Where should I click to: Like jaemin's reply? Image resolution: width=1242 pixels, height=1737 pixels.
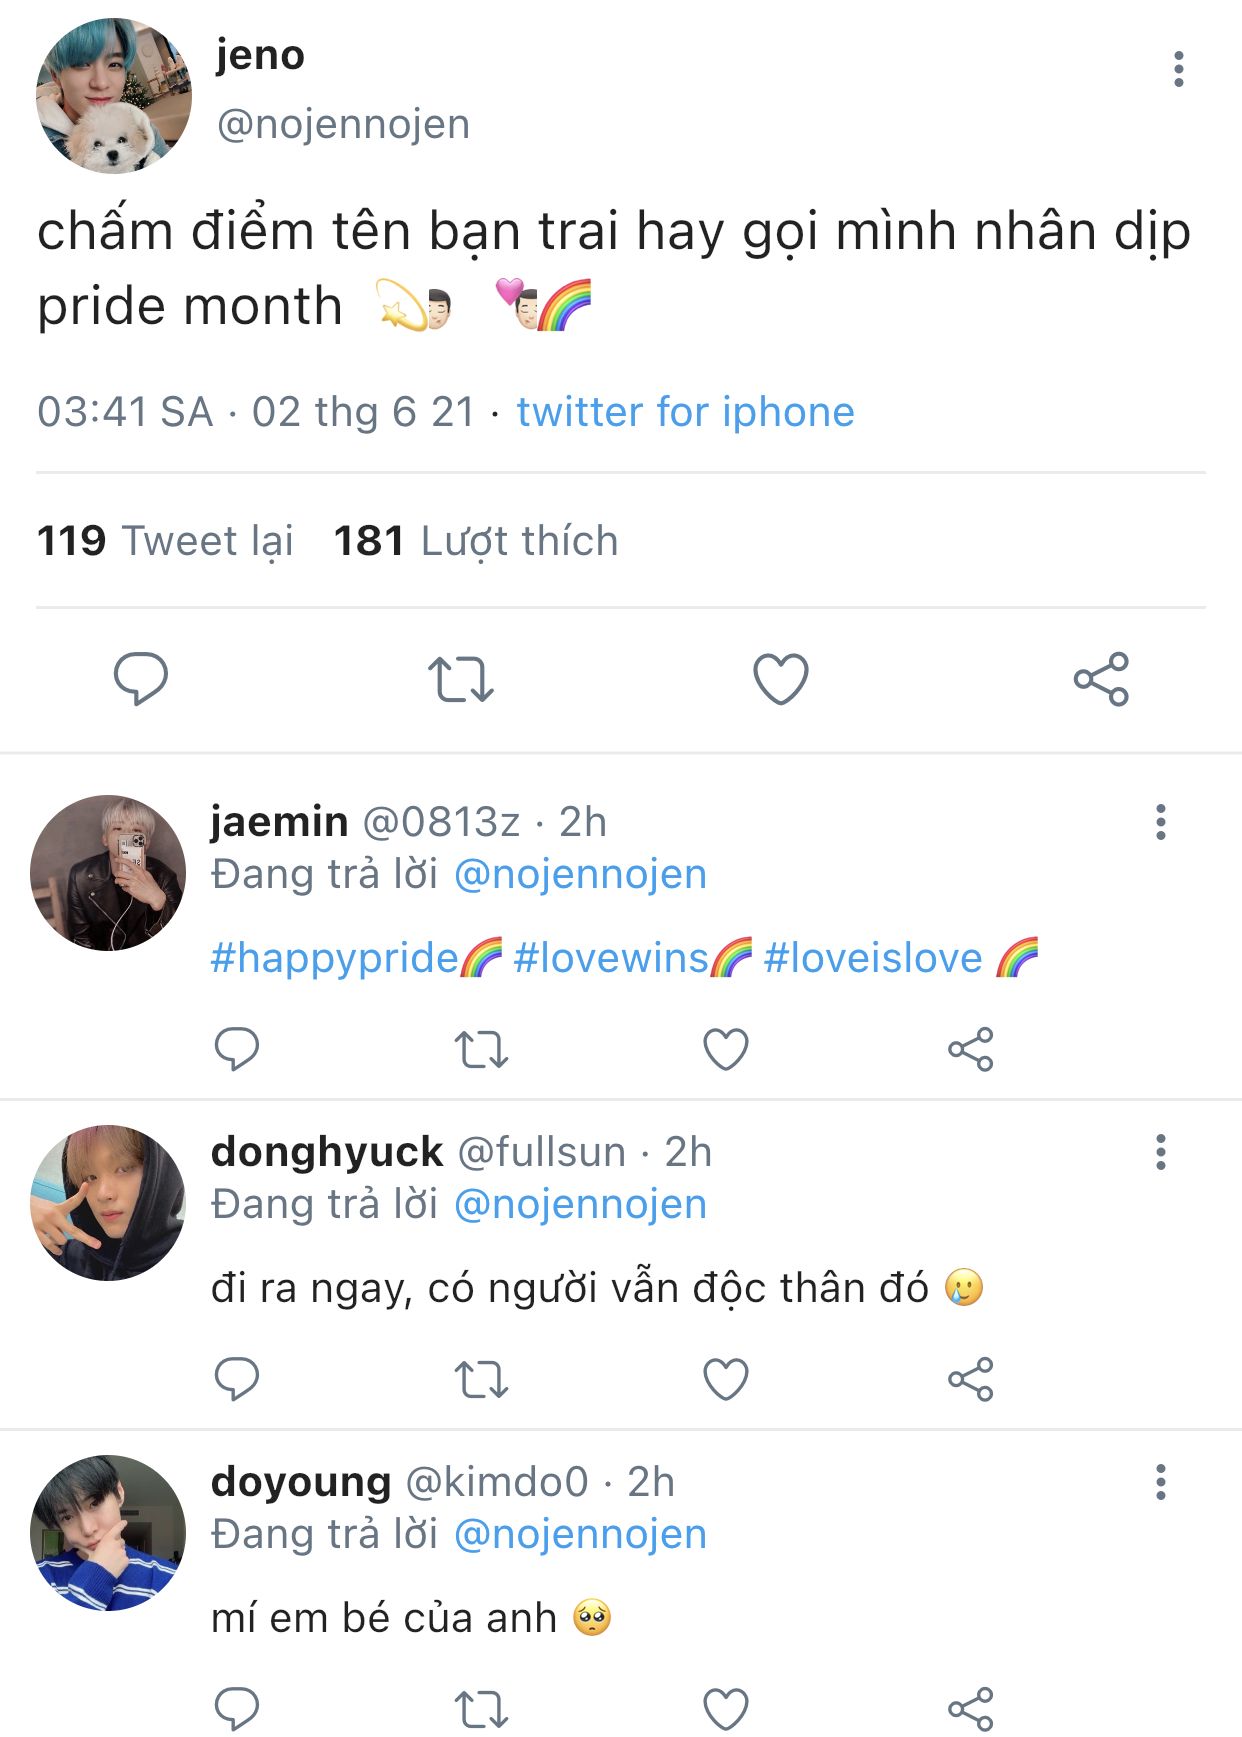(x=726, y=1049)
